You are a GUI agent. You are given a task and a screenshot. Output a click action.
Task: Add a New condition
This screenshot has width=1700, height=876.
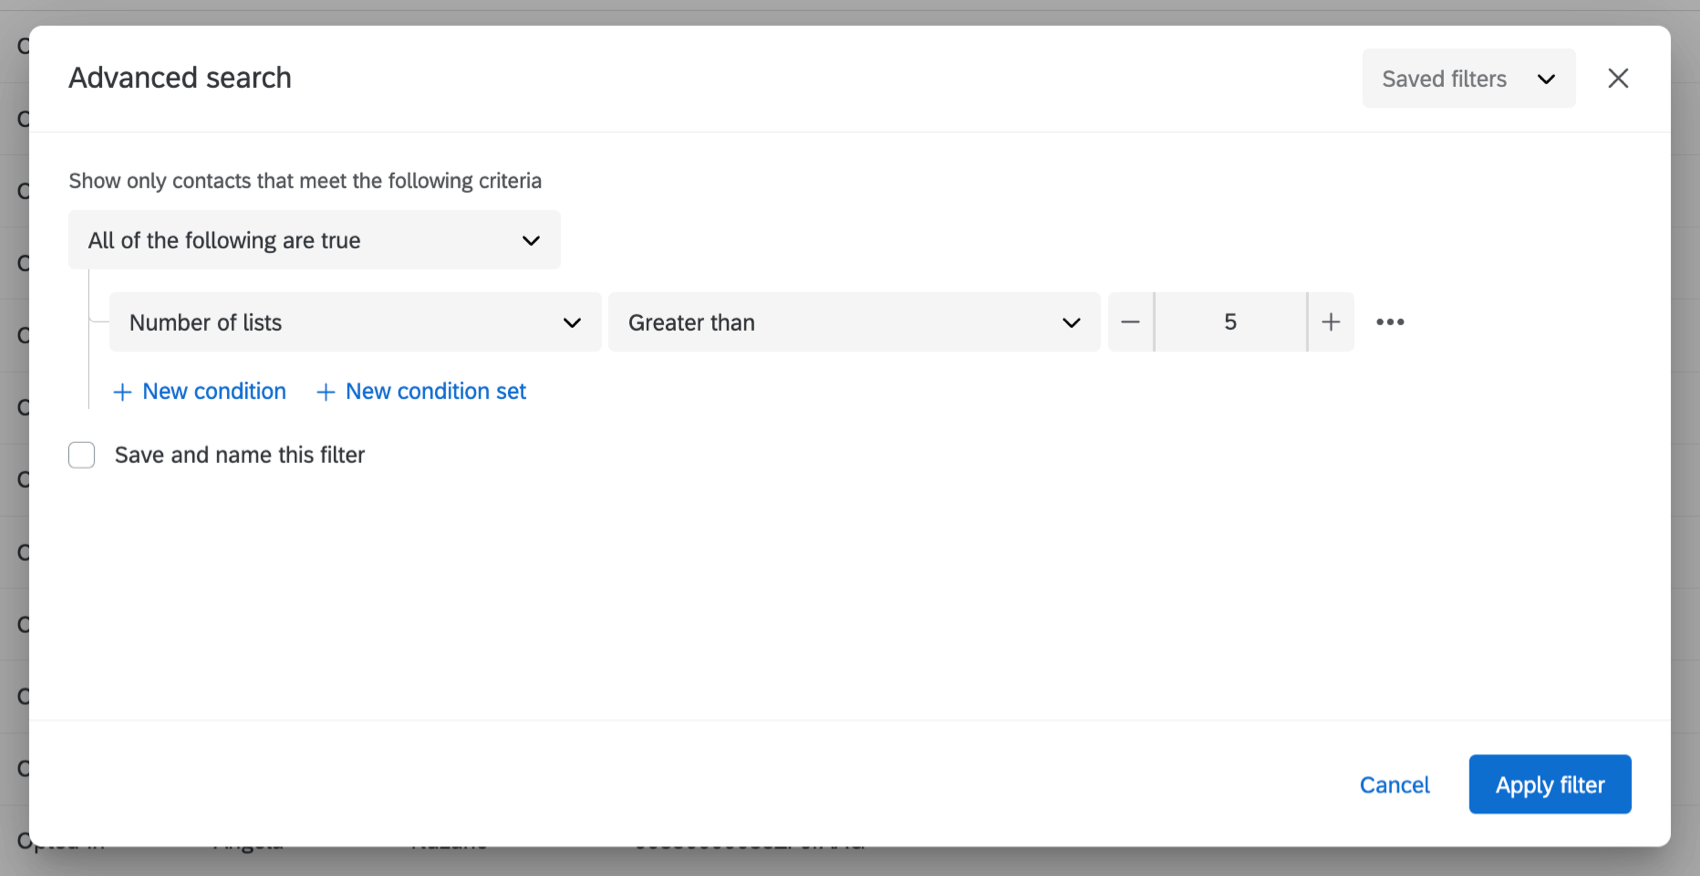pos(214,391)
